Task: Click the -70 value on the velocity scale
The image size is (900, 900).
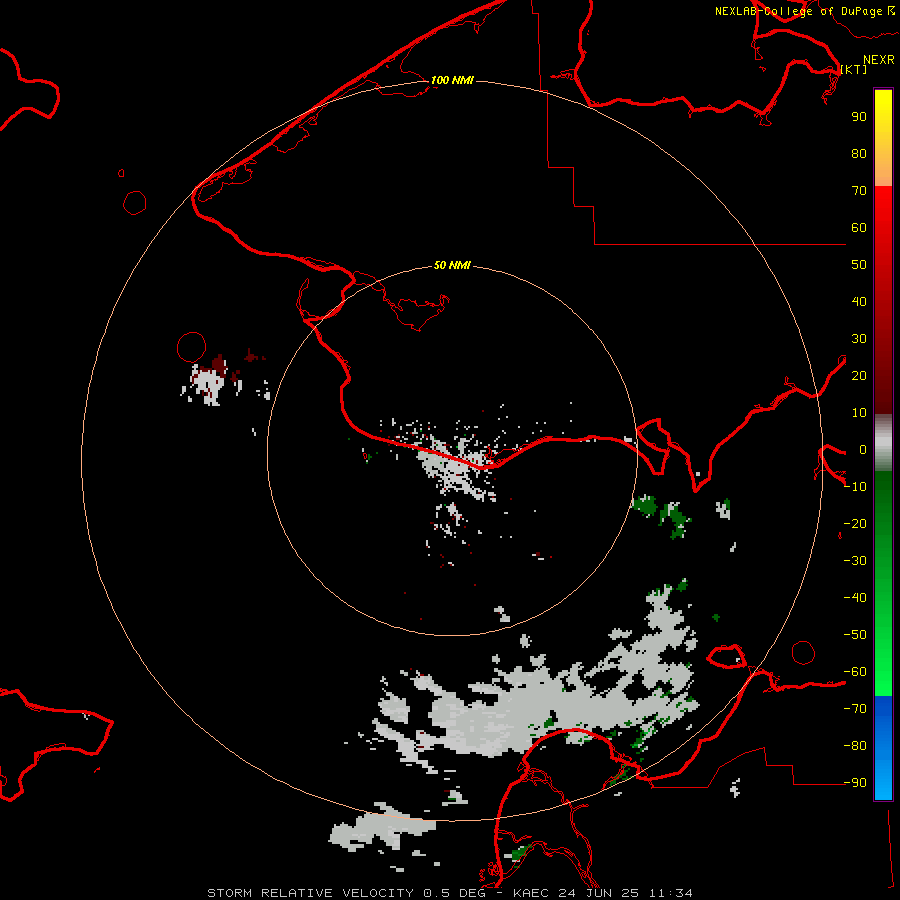Action: [855, 709]
